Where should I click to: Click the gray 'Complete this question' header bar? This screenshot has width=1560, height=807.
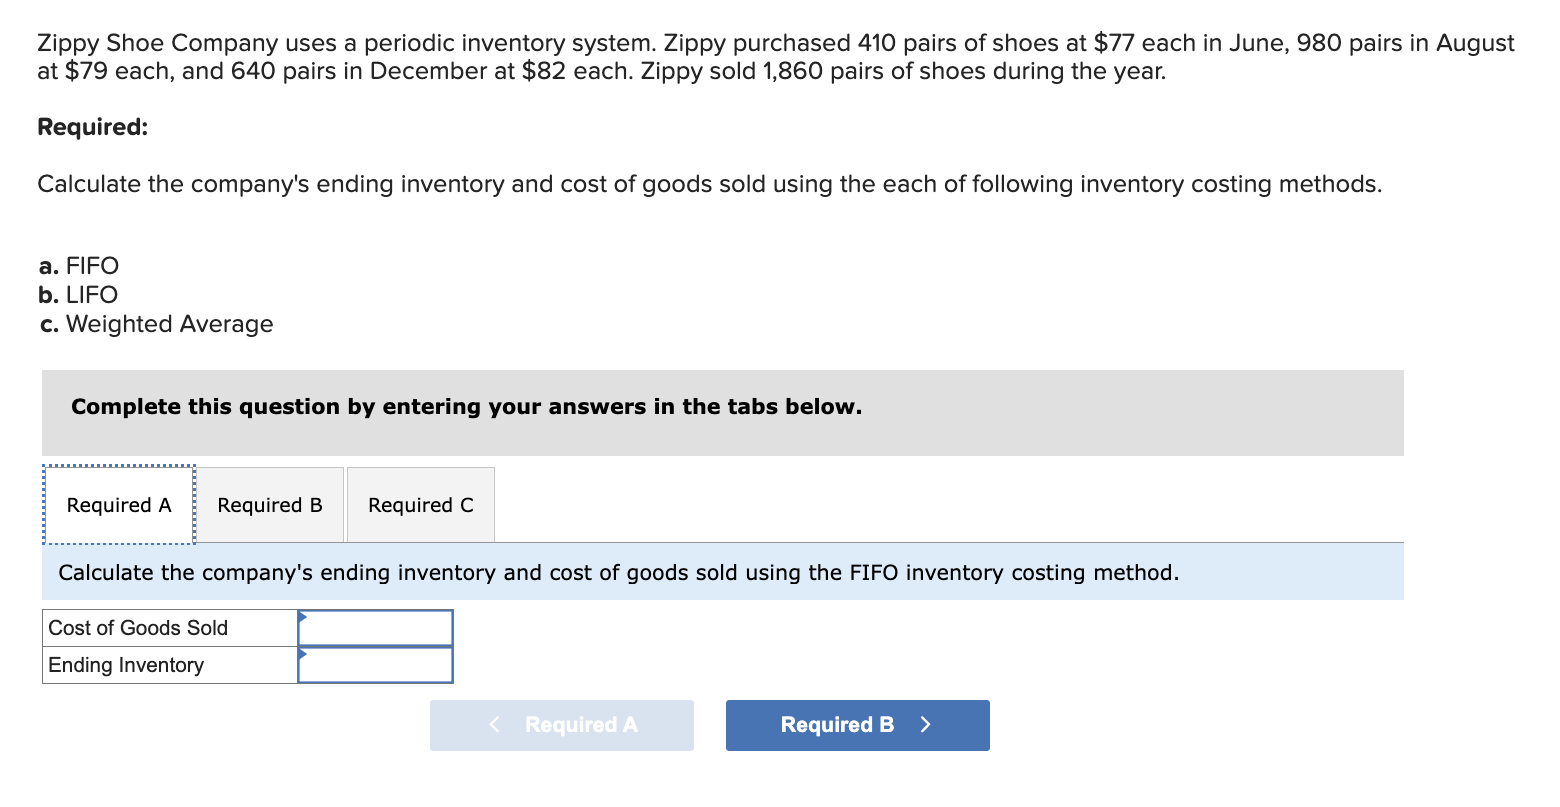coord(466,407)
